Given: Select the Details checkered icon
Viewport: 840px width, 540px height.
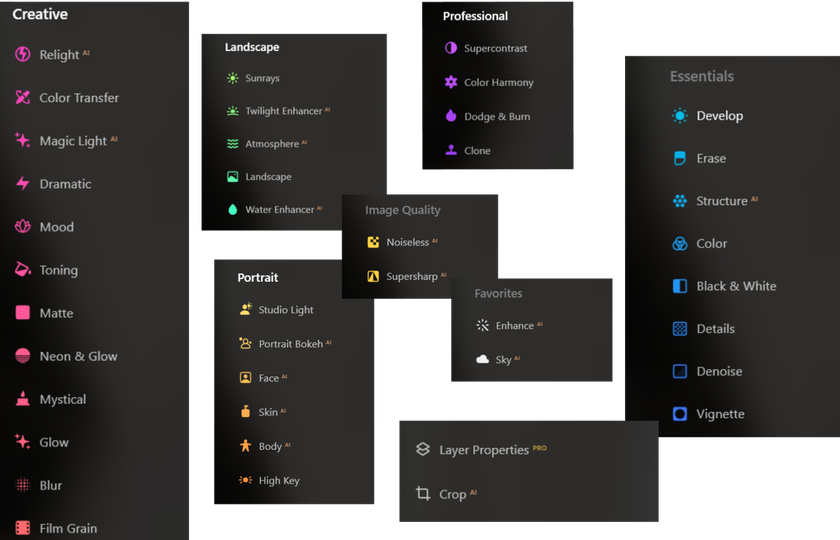Looking at the screenshot, I should coord(680,328).
